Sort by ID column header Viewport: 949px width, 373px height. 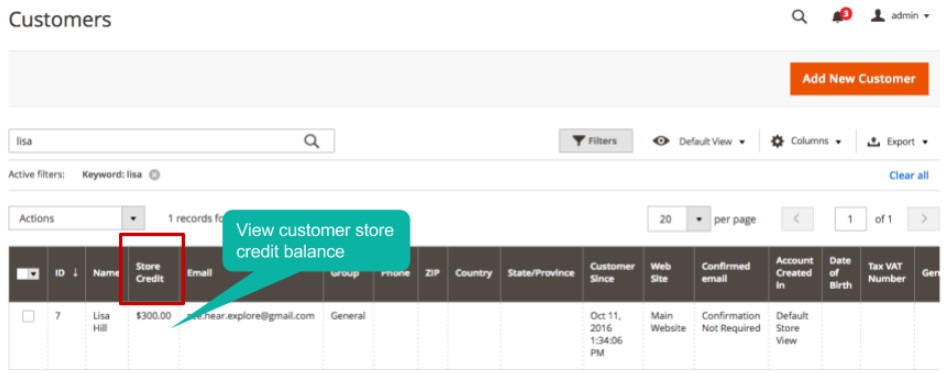point(66,273)
